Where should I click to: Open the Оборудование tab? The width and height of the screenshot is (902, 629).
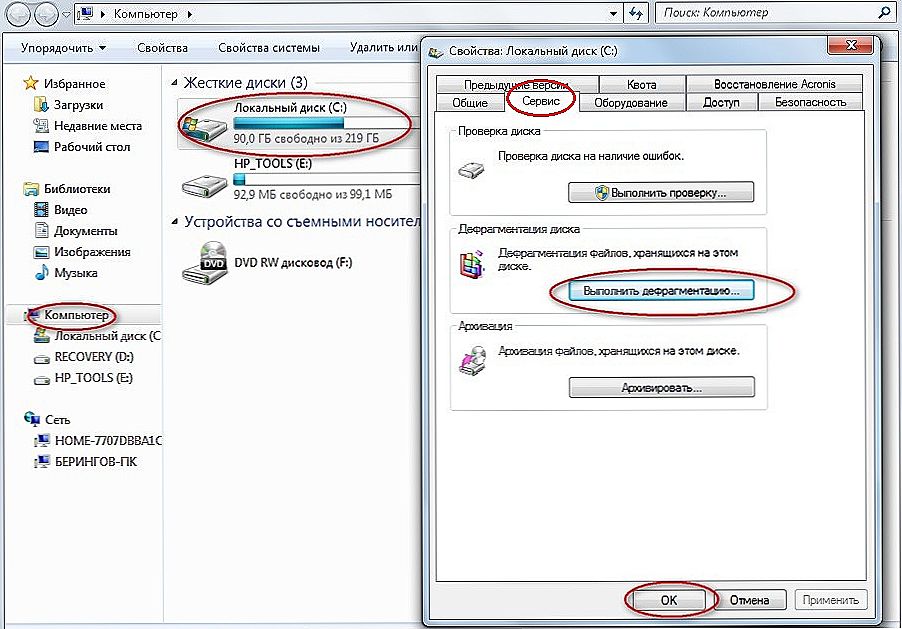[631, 102]
